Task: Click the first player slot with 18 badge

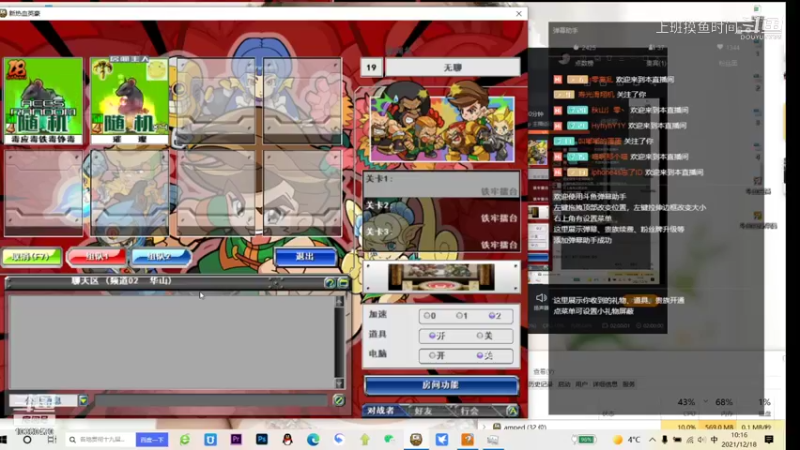Action: coord(43,101)
